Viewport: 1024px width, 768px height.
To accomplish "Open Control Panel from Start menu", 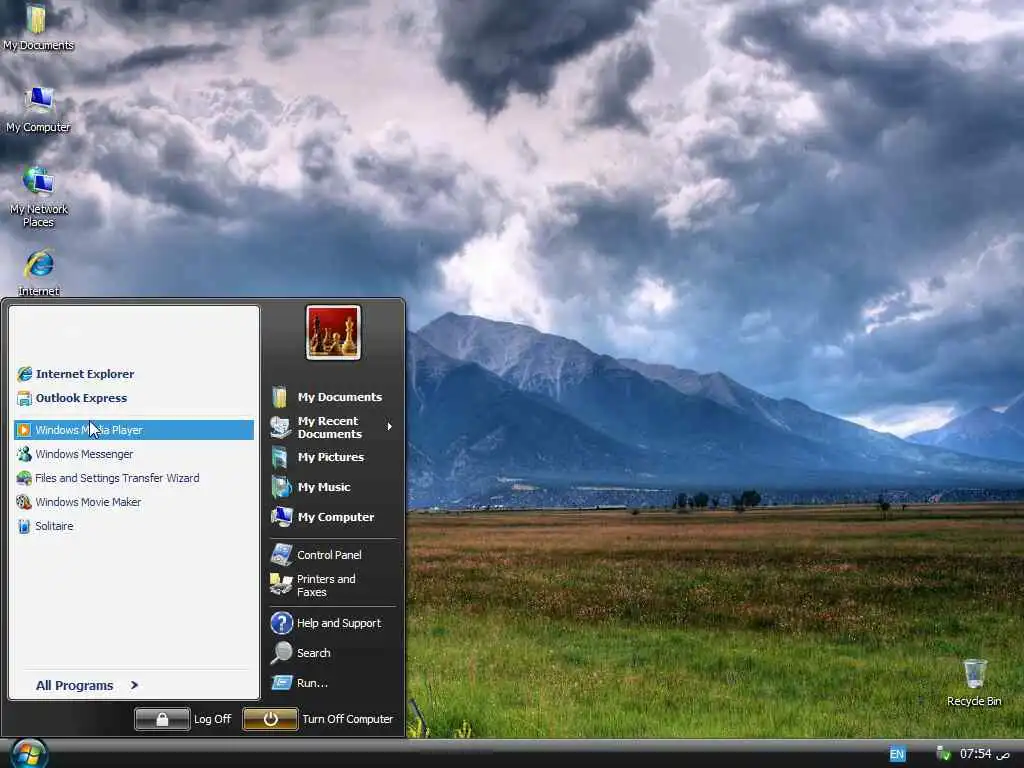I will pyautogui.click(x=332, y=555).
